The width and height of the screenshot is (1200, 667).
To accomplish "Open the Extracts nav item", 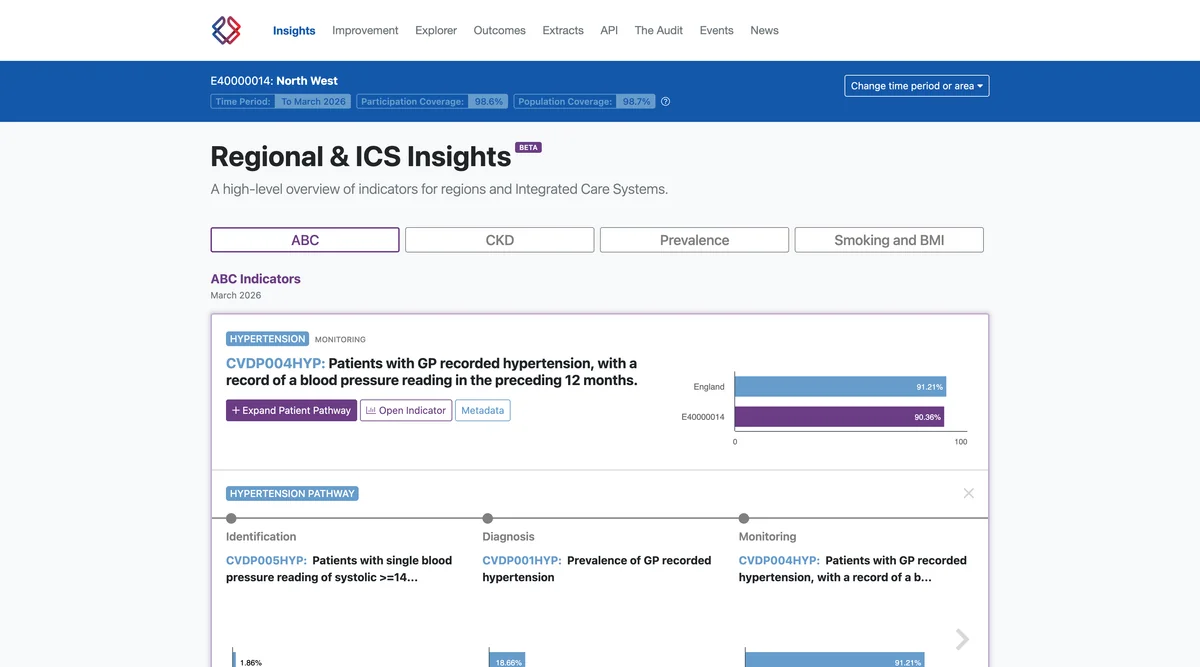I will (x=563, y=30).
